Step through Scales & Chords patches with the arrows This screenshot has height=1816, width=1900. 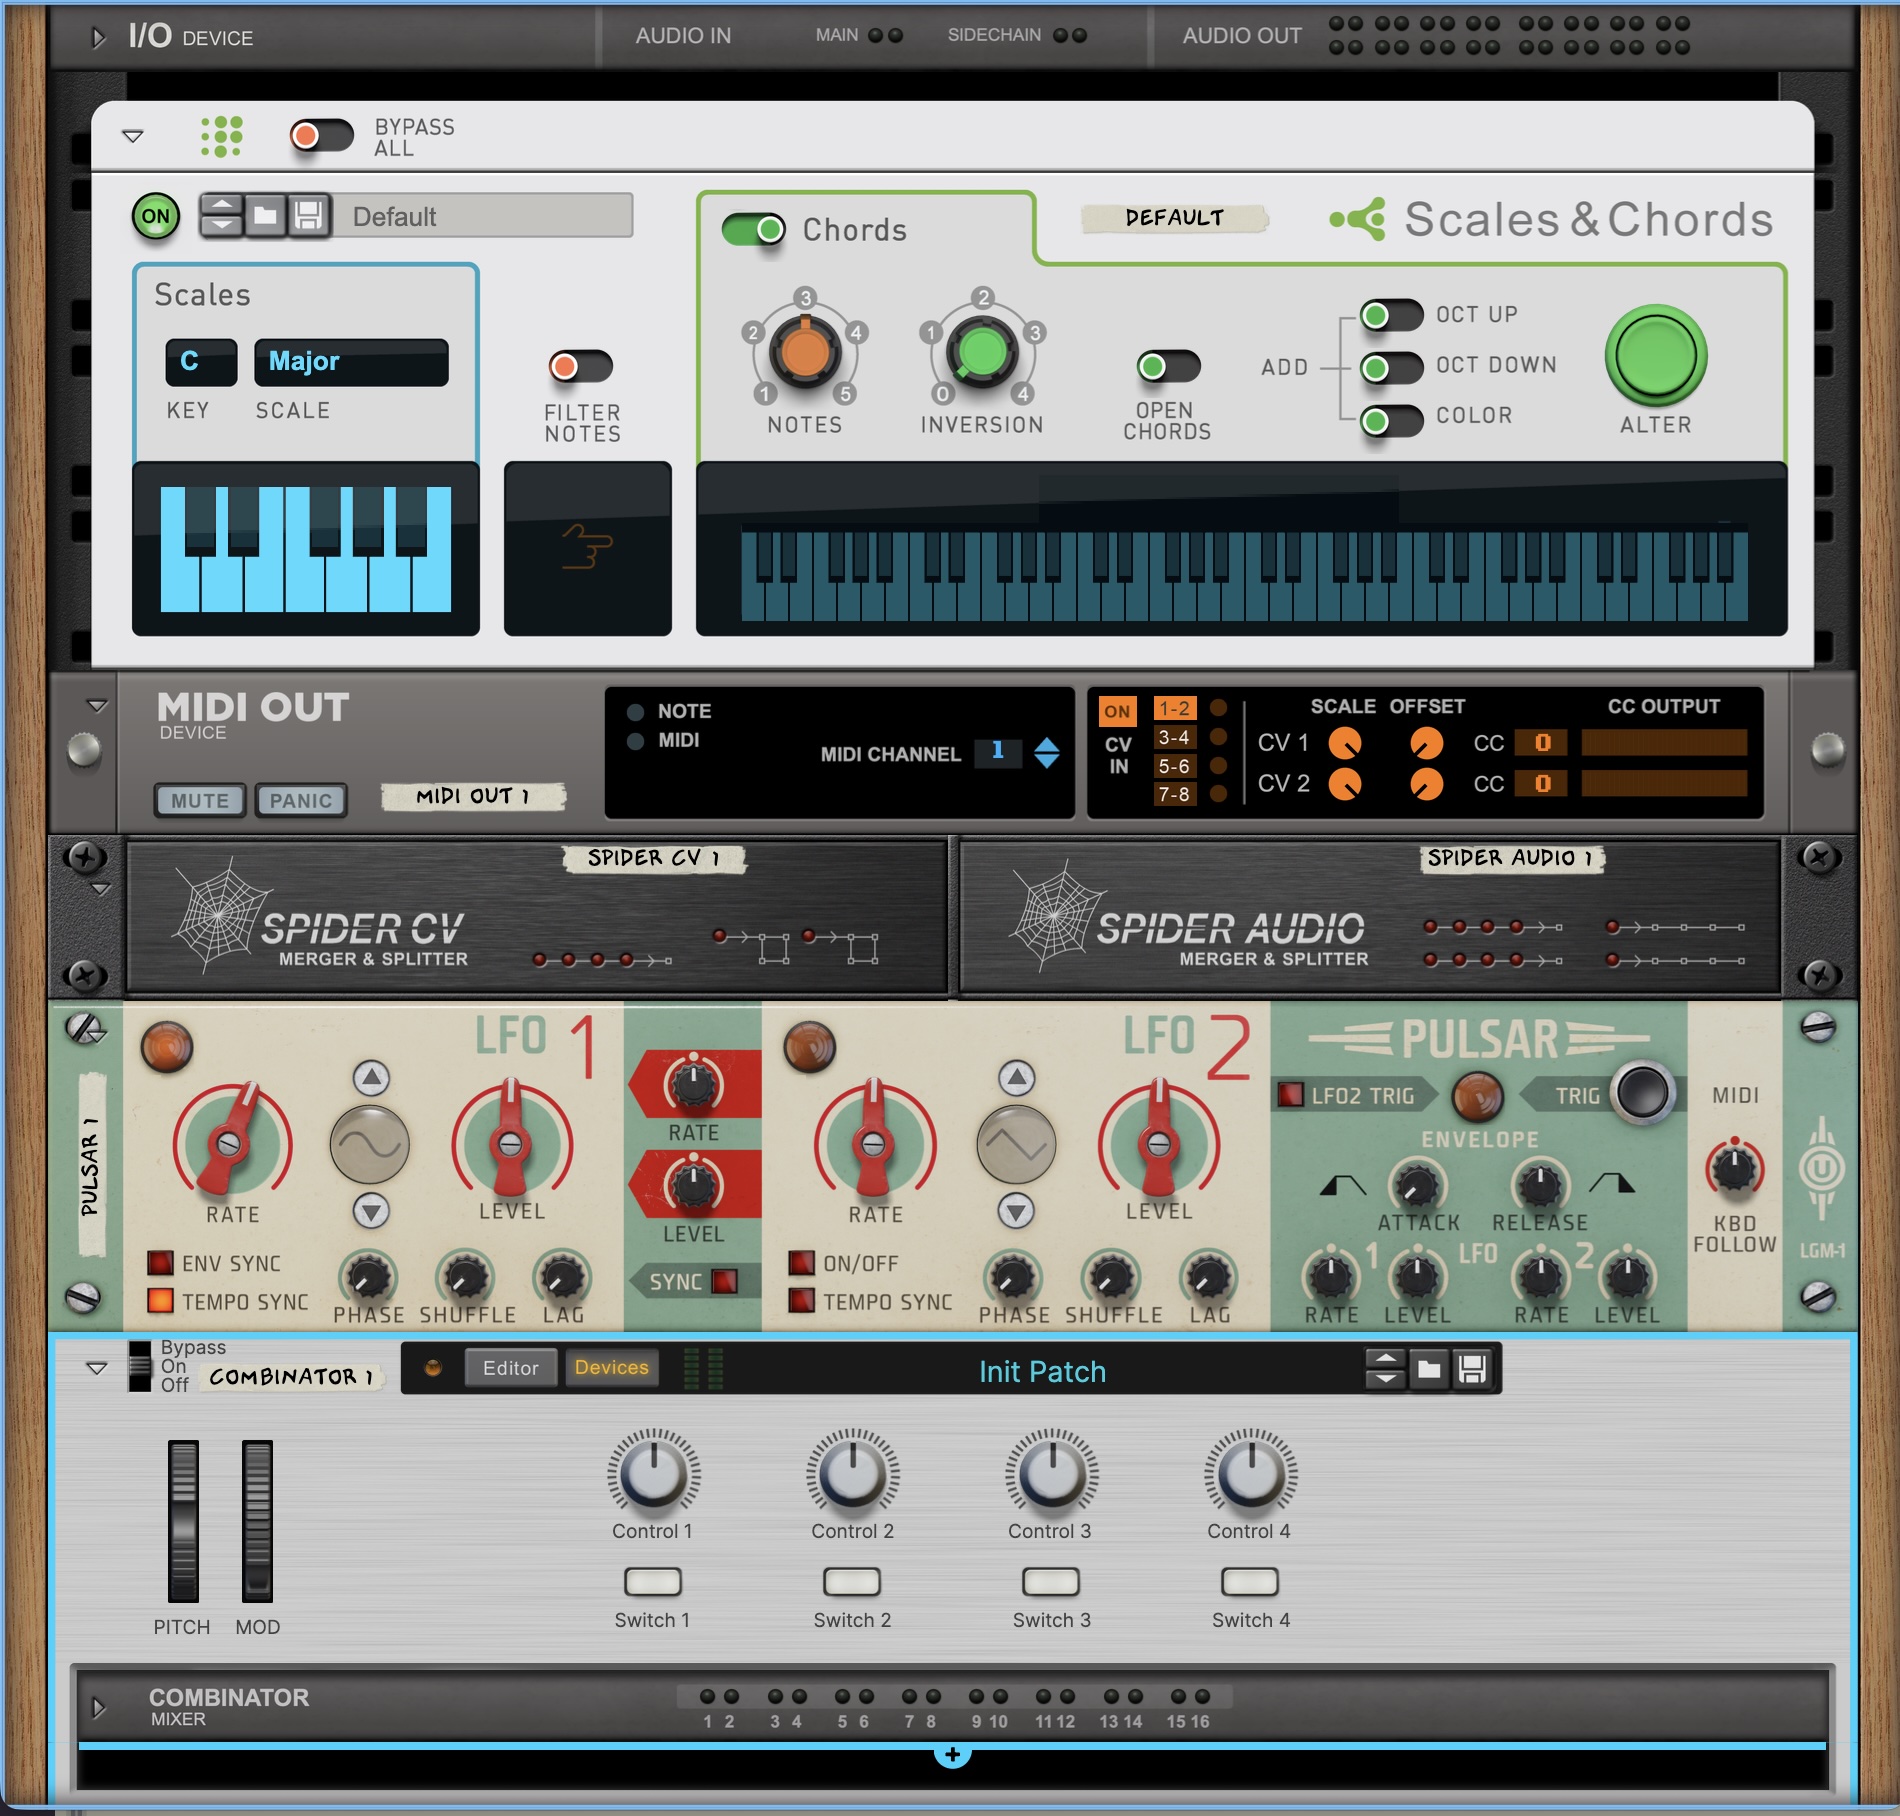(x=222, y=215)
